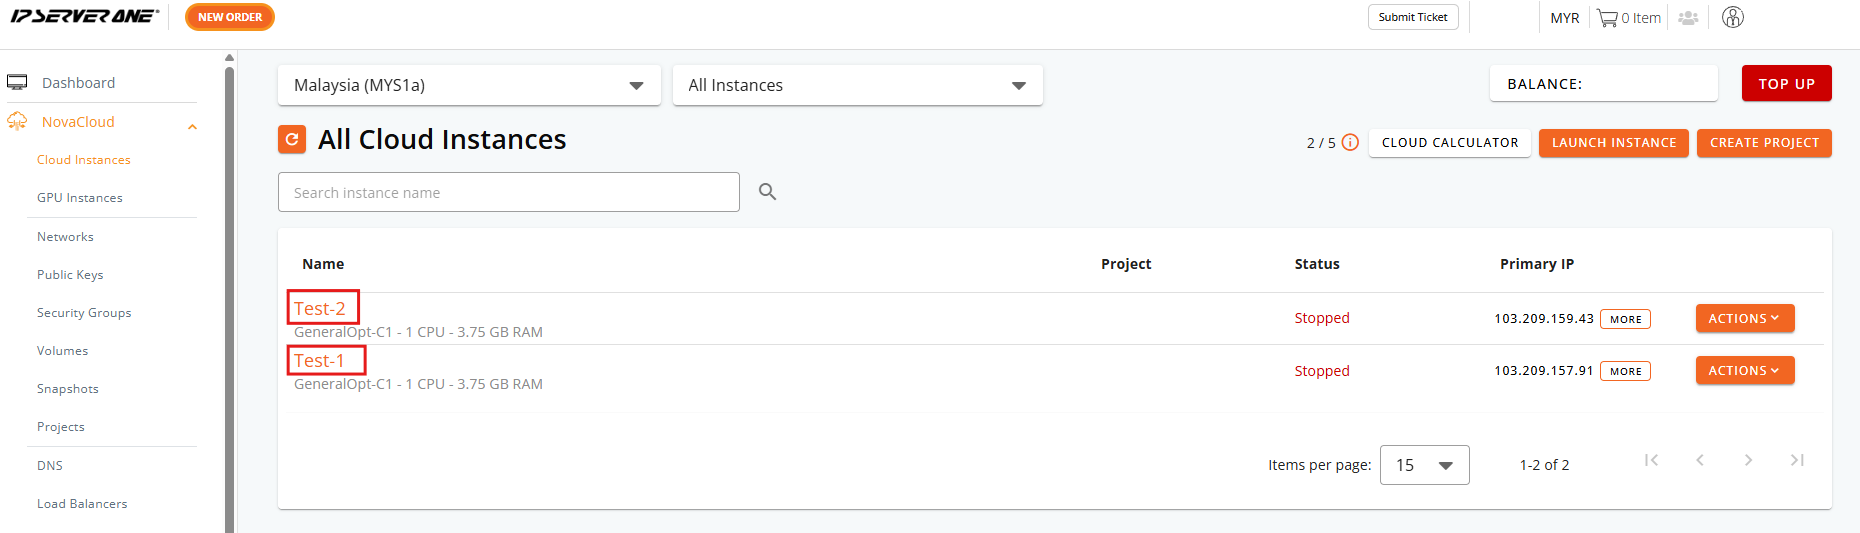Click the group users icon in header
The height and width of the screenshot is (533, 1860).
pyautogui.click(x=1688, y=18)
